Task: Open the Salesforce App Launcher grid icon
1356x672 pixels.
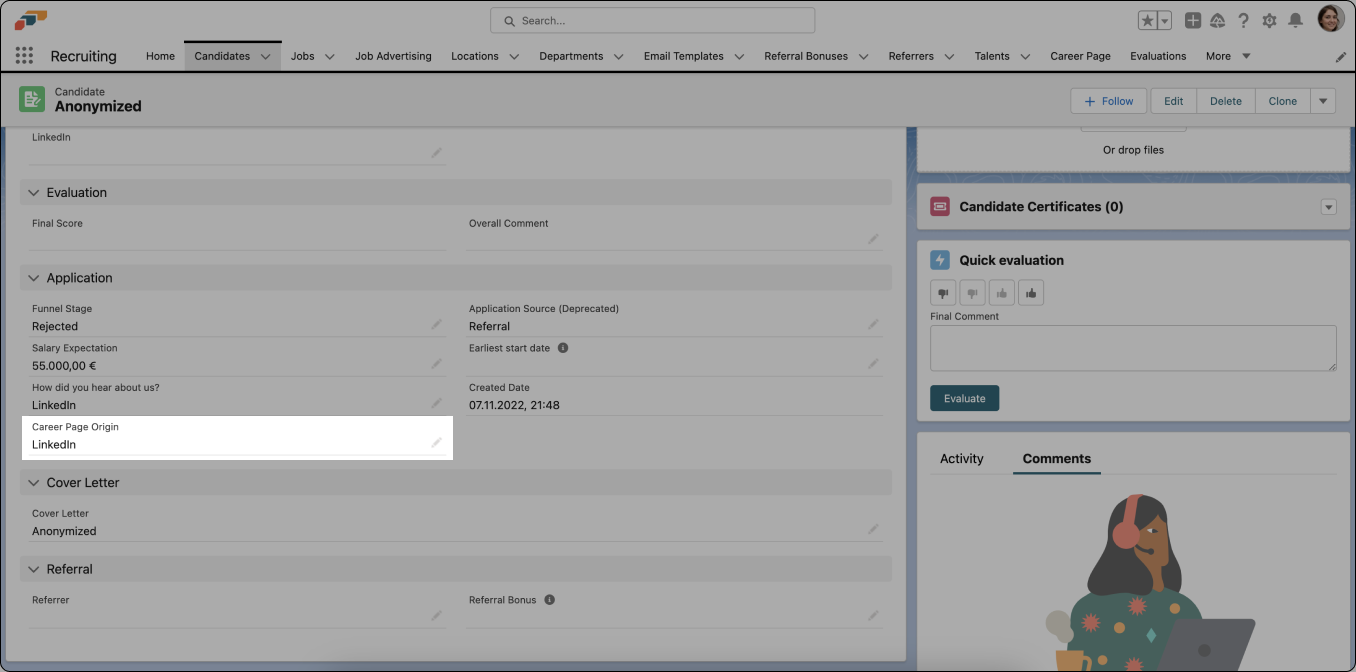Action: point(24,55)
